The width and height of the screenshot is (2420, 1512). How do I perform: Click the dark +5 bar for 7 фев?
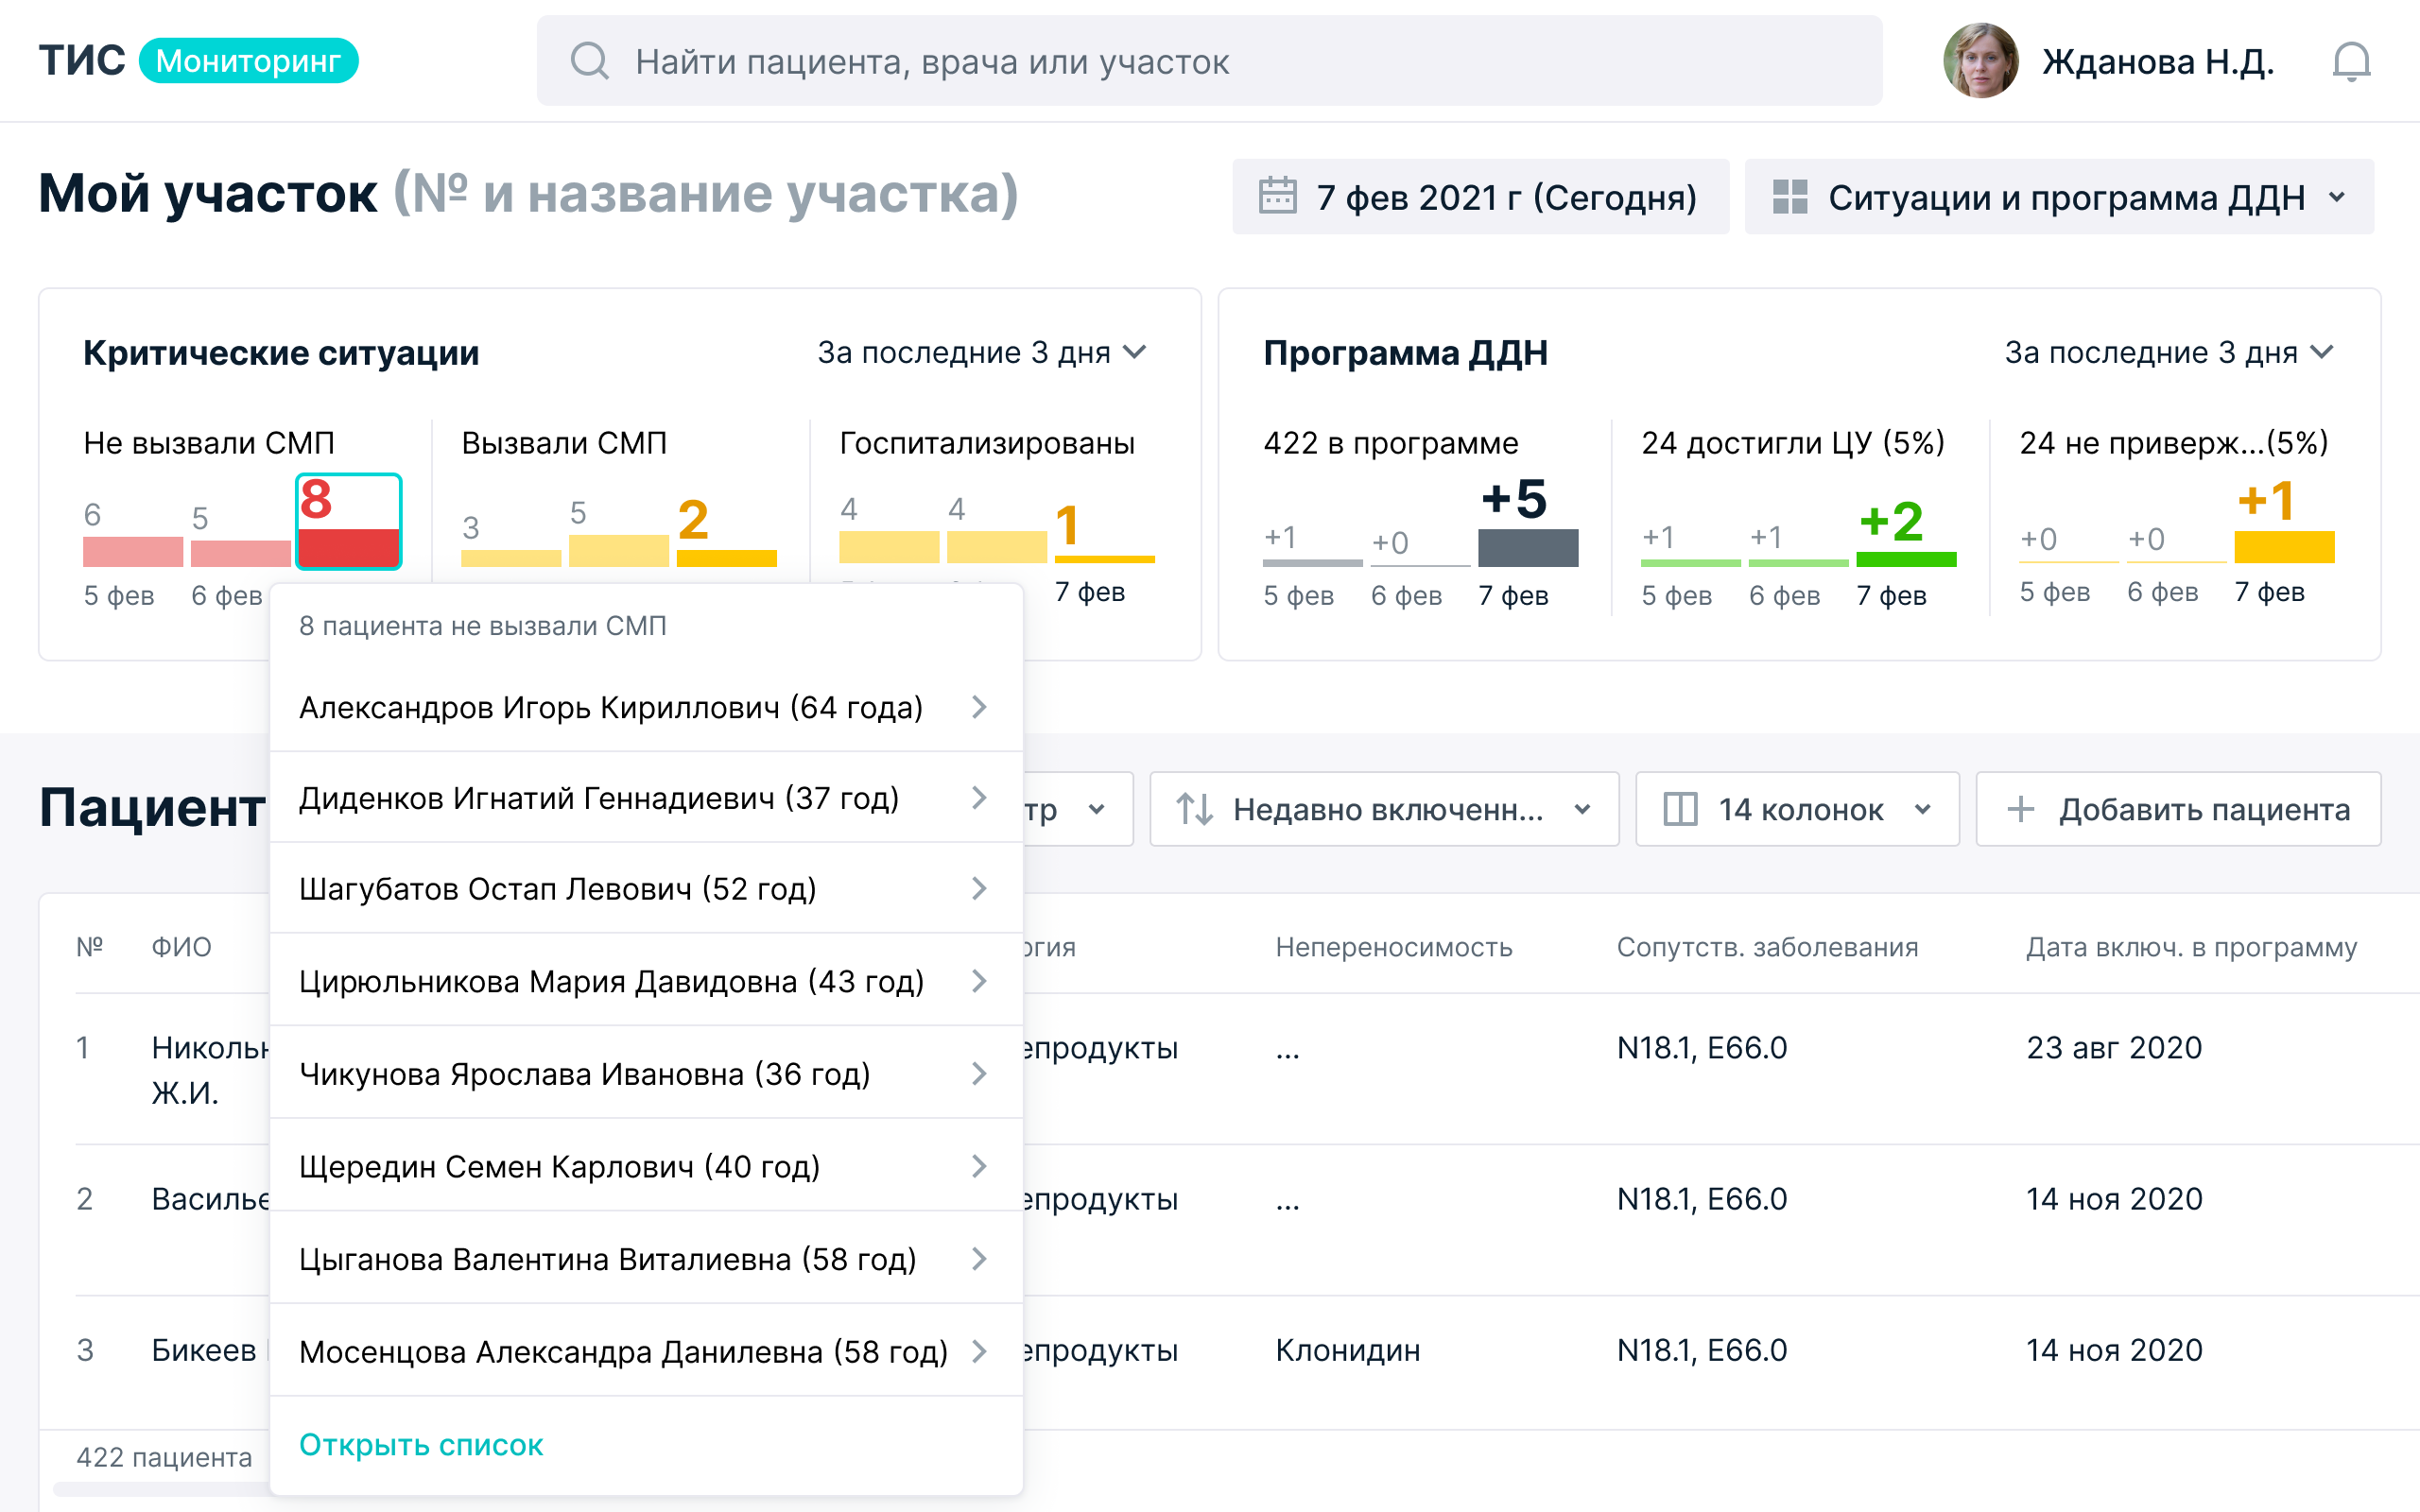[1527, 548]
